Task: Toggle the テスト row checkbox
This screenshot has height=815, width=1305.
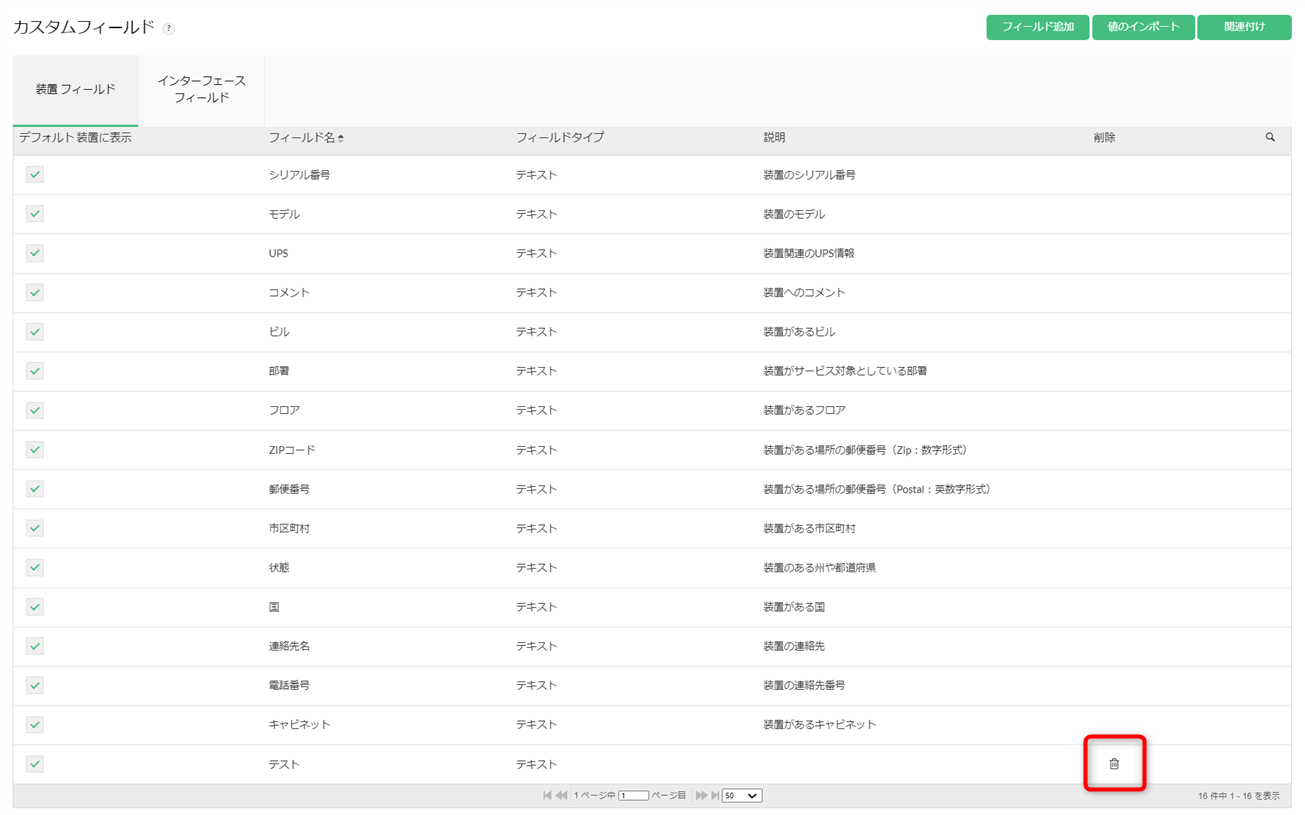Action: click(35, 764)
